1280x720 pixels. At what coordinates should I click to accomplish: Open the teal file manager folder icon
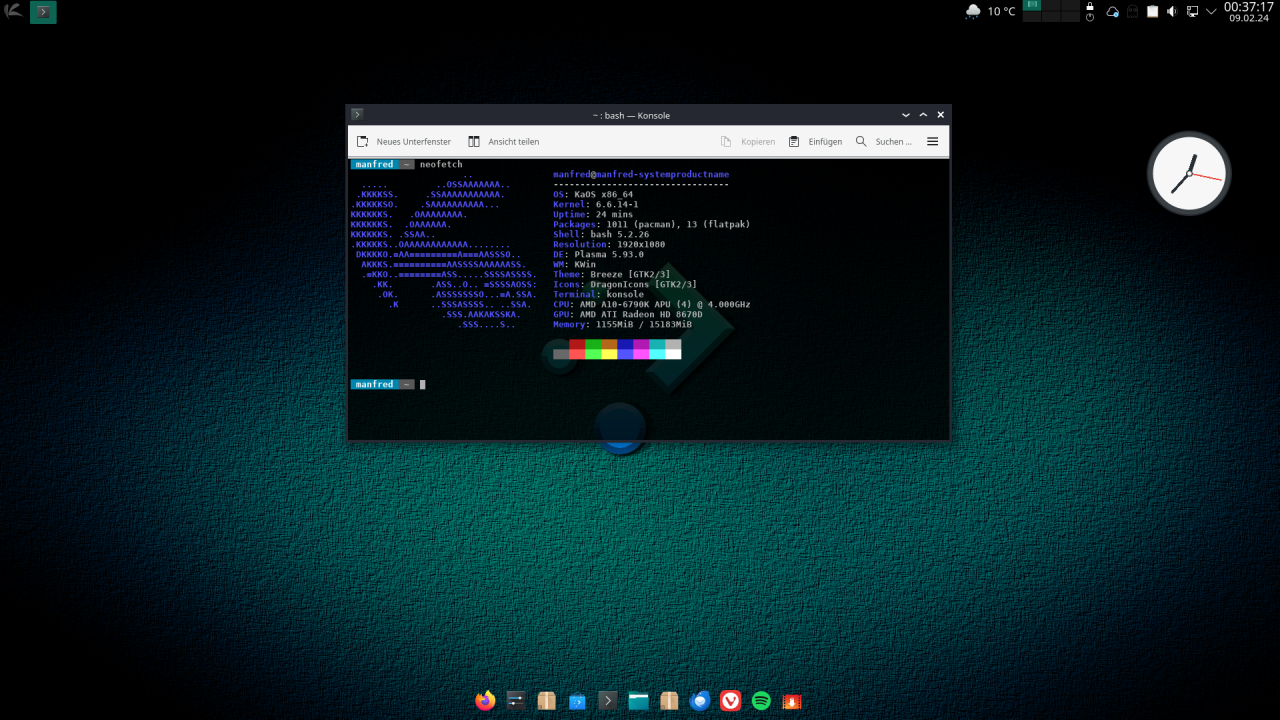point(639,701)
